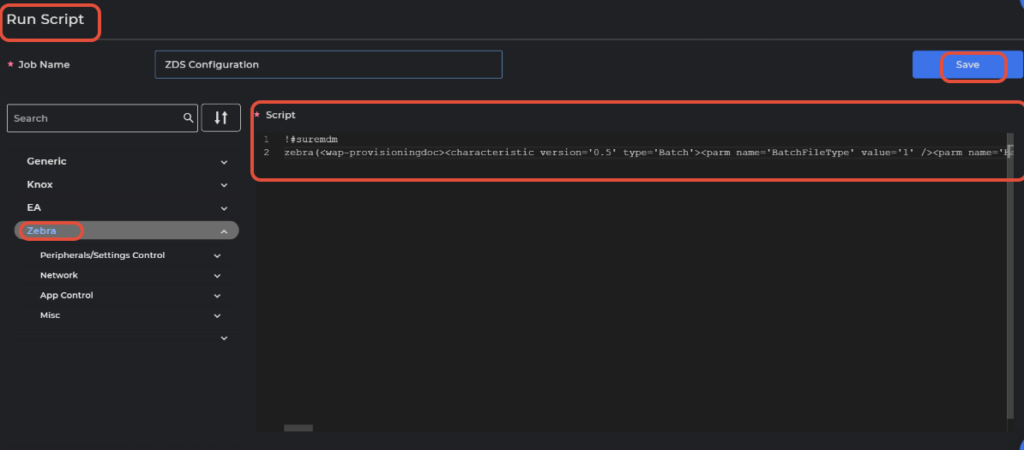Viewport: 1024px width, 450px height.
Task: Collapse the Zebra category using its chevron
Action: [224, 232]
